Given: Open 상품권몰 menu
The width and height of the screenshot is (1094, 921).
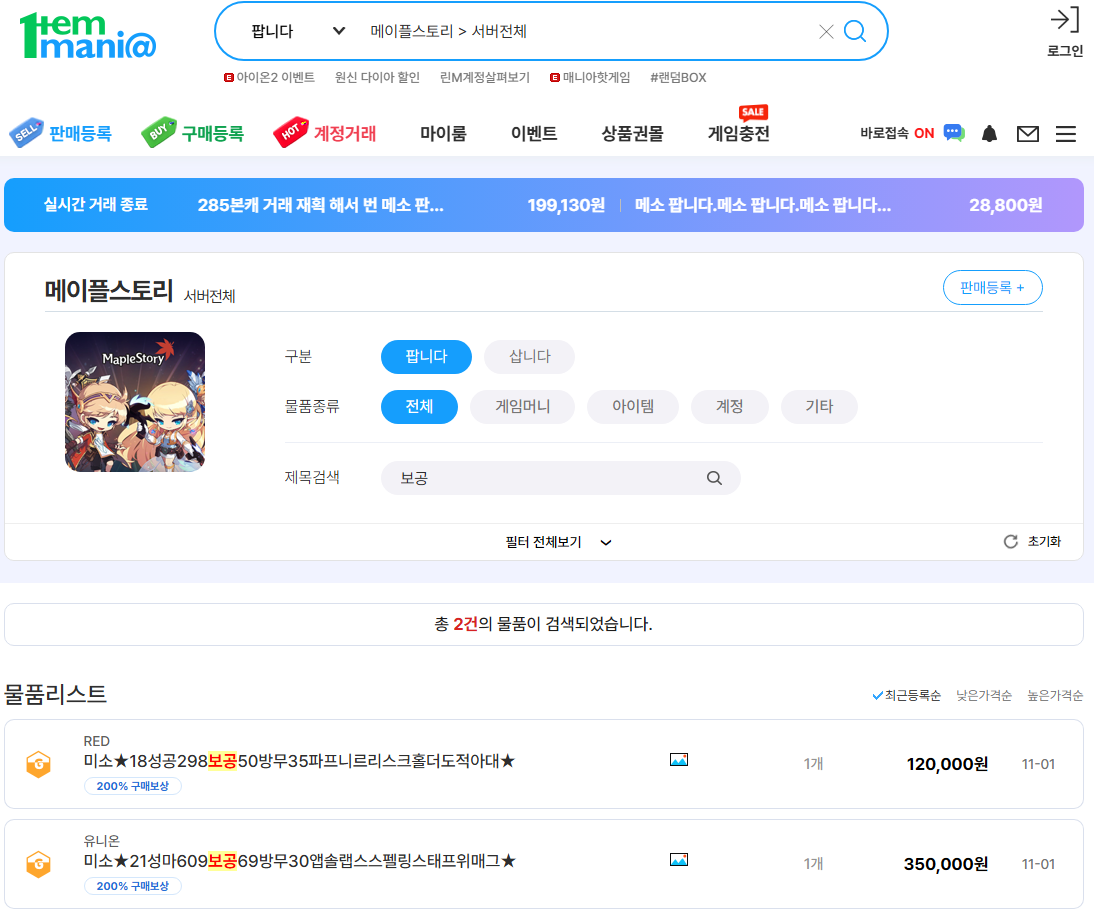Looking at the screenshot, I should click(x=633, y=133).
